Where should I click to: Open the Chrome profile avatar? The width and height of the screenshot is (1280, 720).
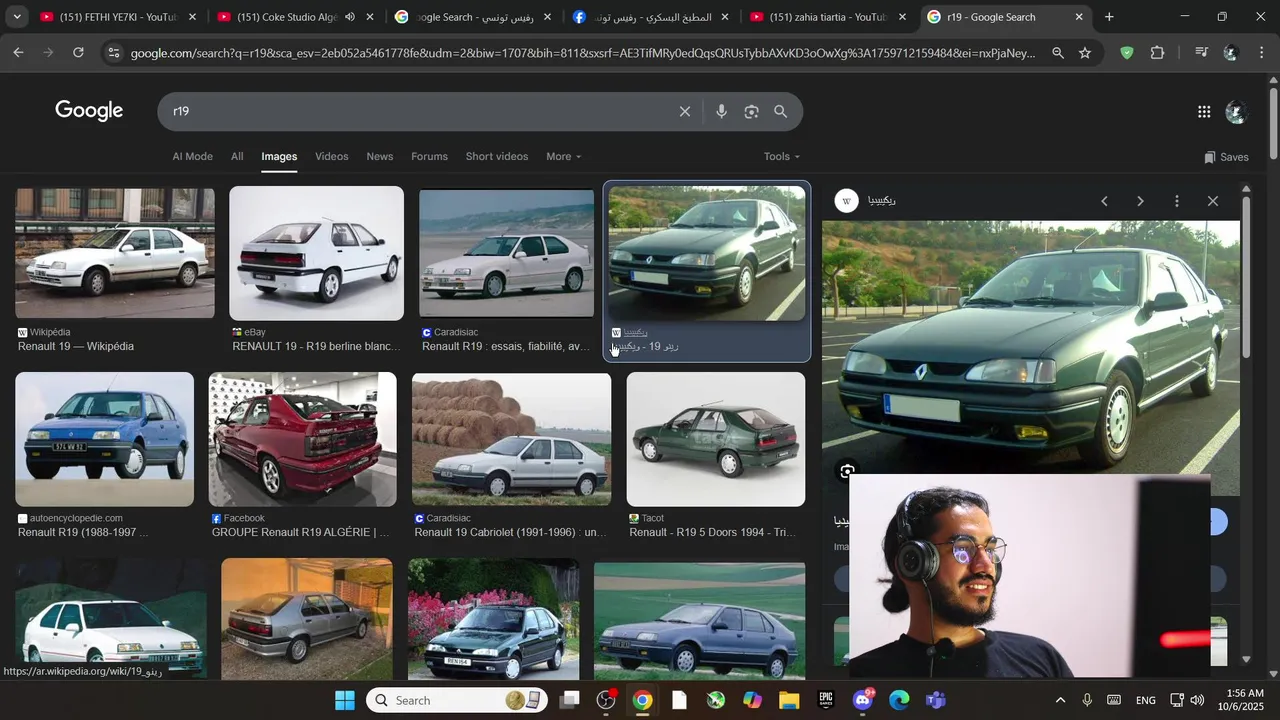coord(1231,53)
